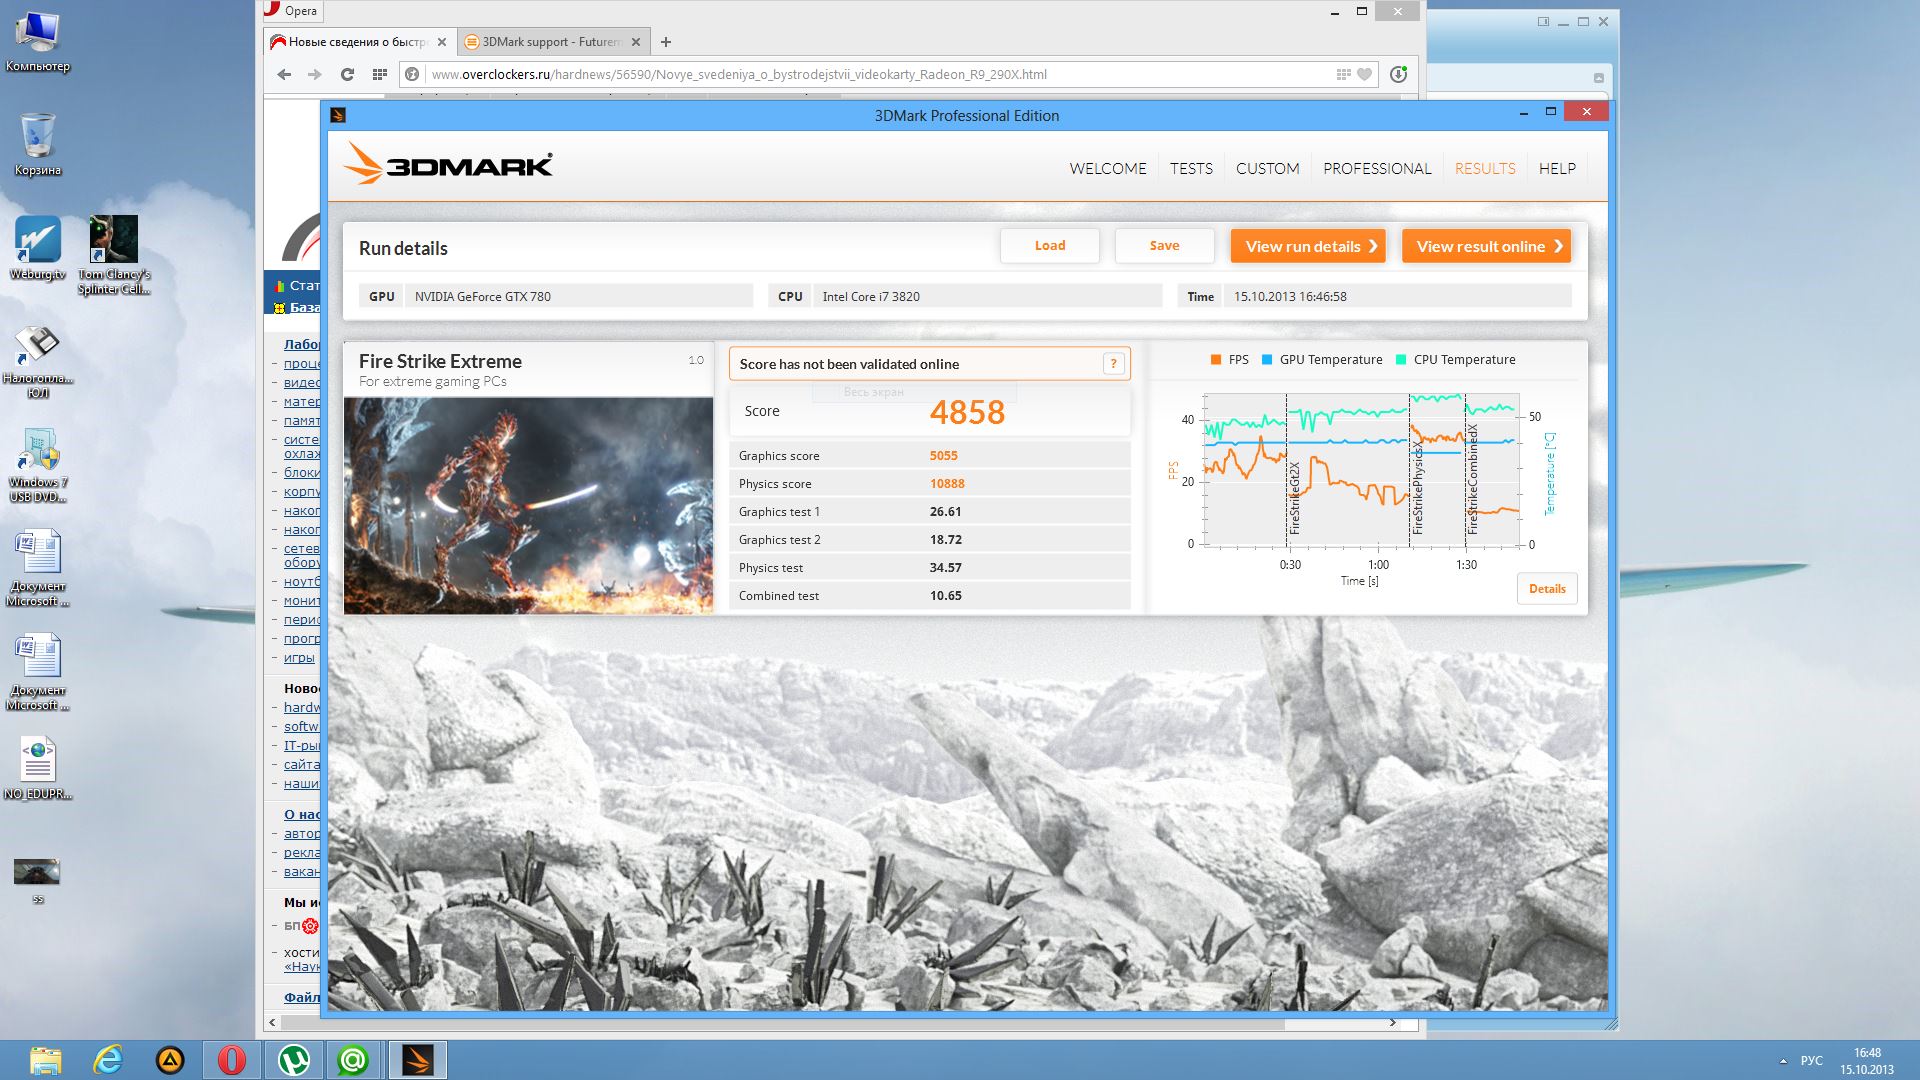The width and height of the screenshot is (1920, 1080).
Task: Click the Opera address bar URL
Action: pyautogui.click(x=739, y=74)
